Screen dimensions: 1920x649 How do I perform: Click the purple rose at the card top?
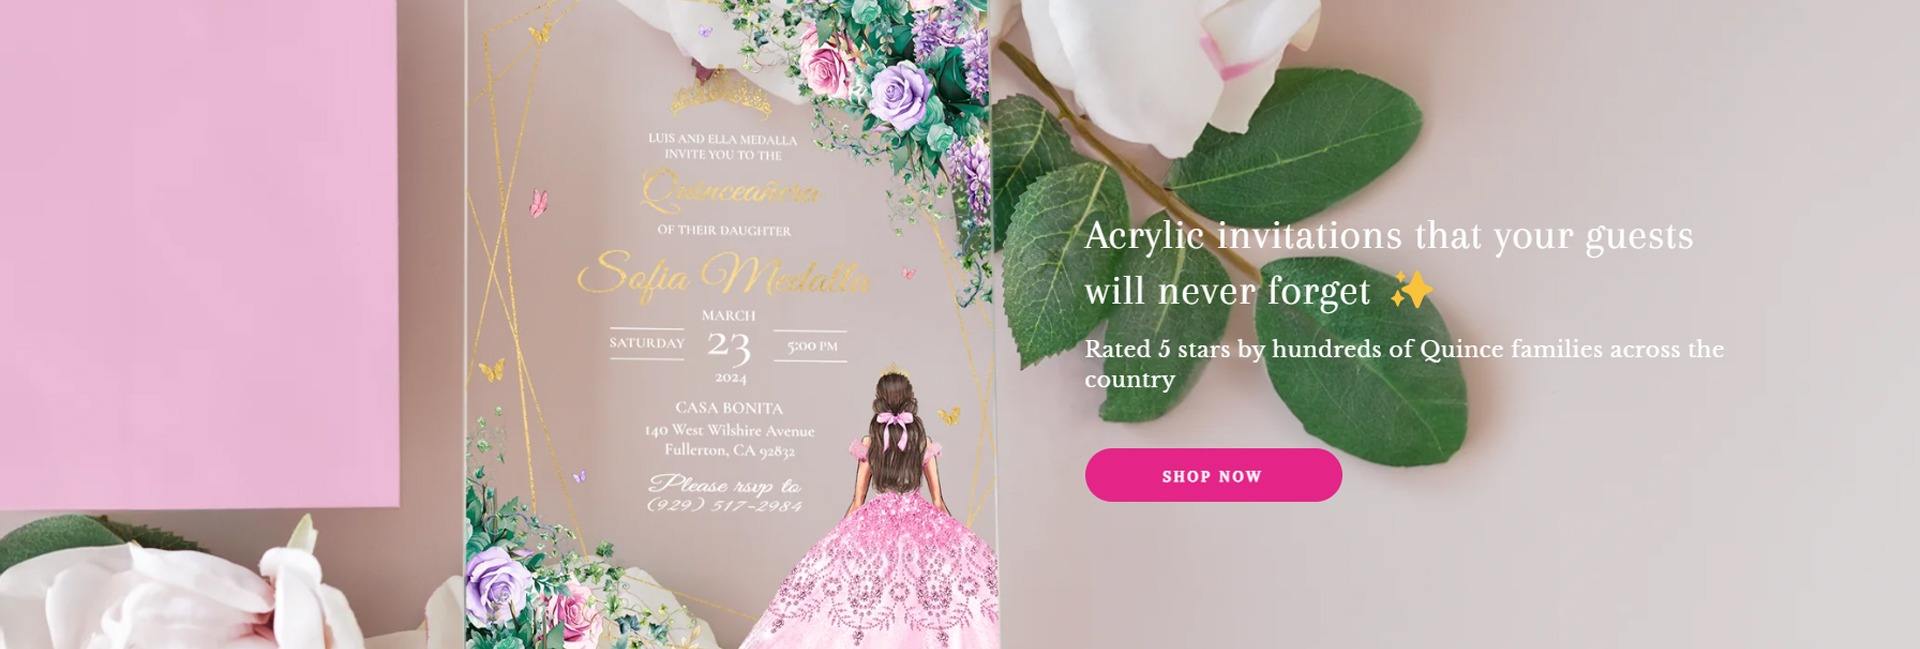pyautogui.click(x=902, y=94)
